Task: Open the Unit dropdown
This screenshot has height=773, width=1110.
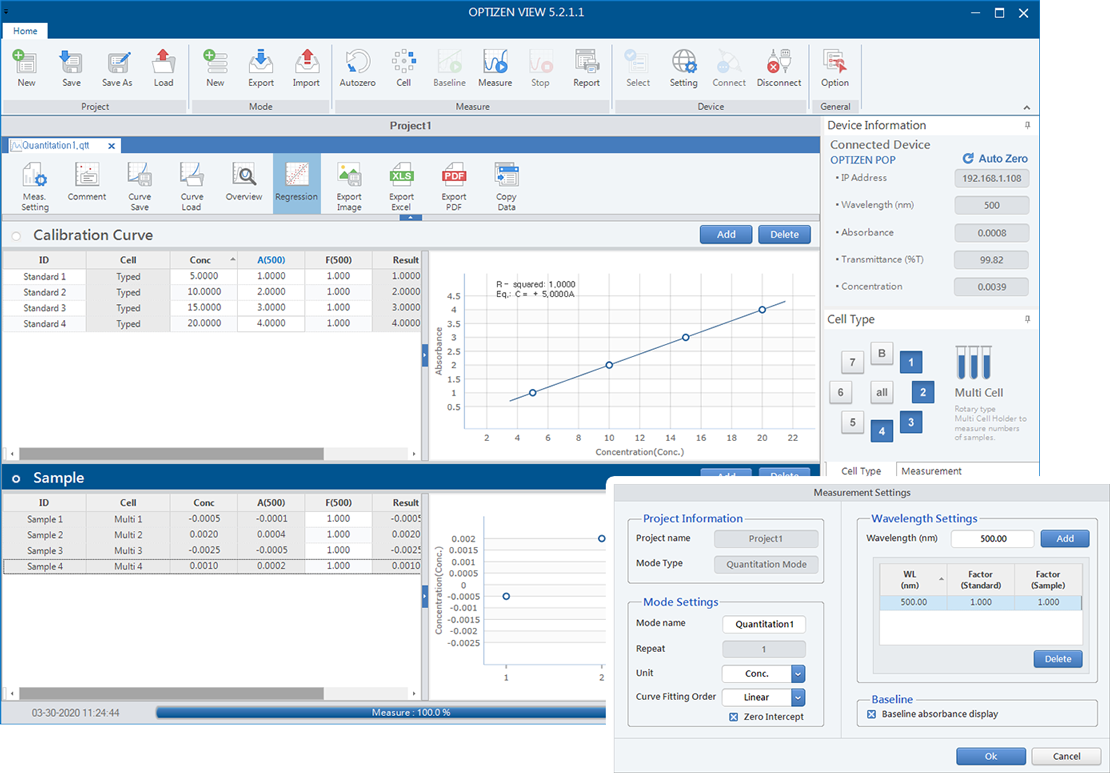Action: 798,674
